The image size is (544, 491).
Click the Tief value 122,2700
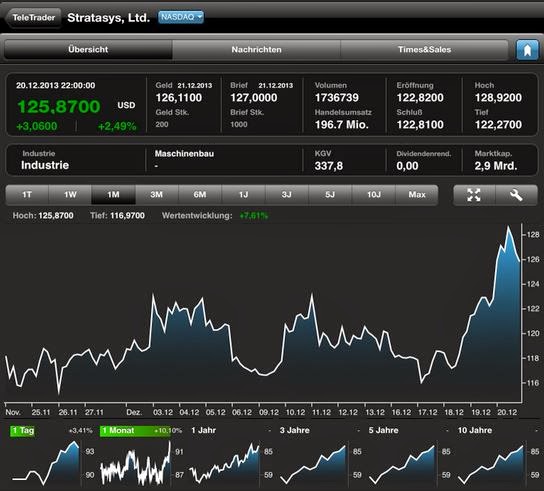point(498,125)
